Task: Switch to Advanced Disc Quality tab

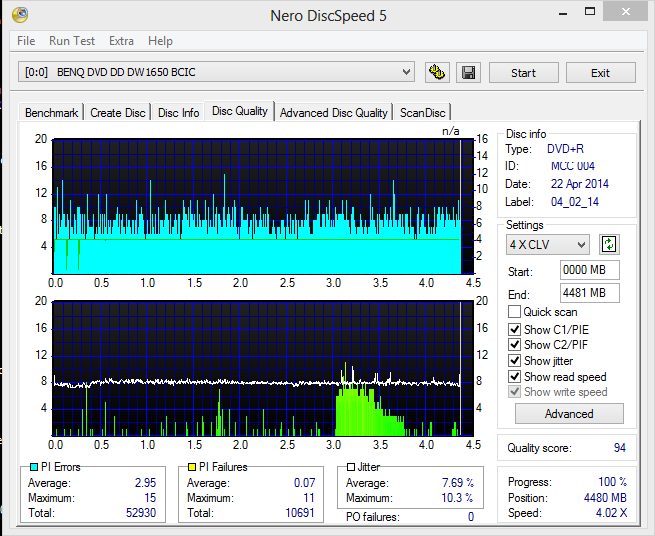Action: point(334,113)
